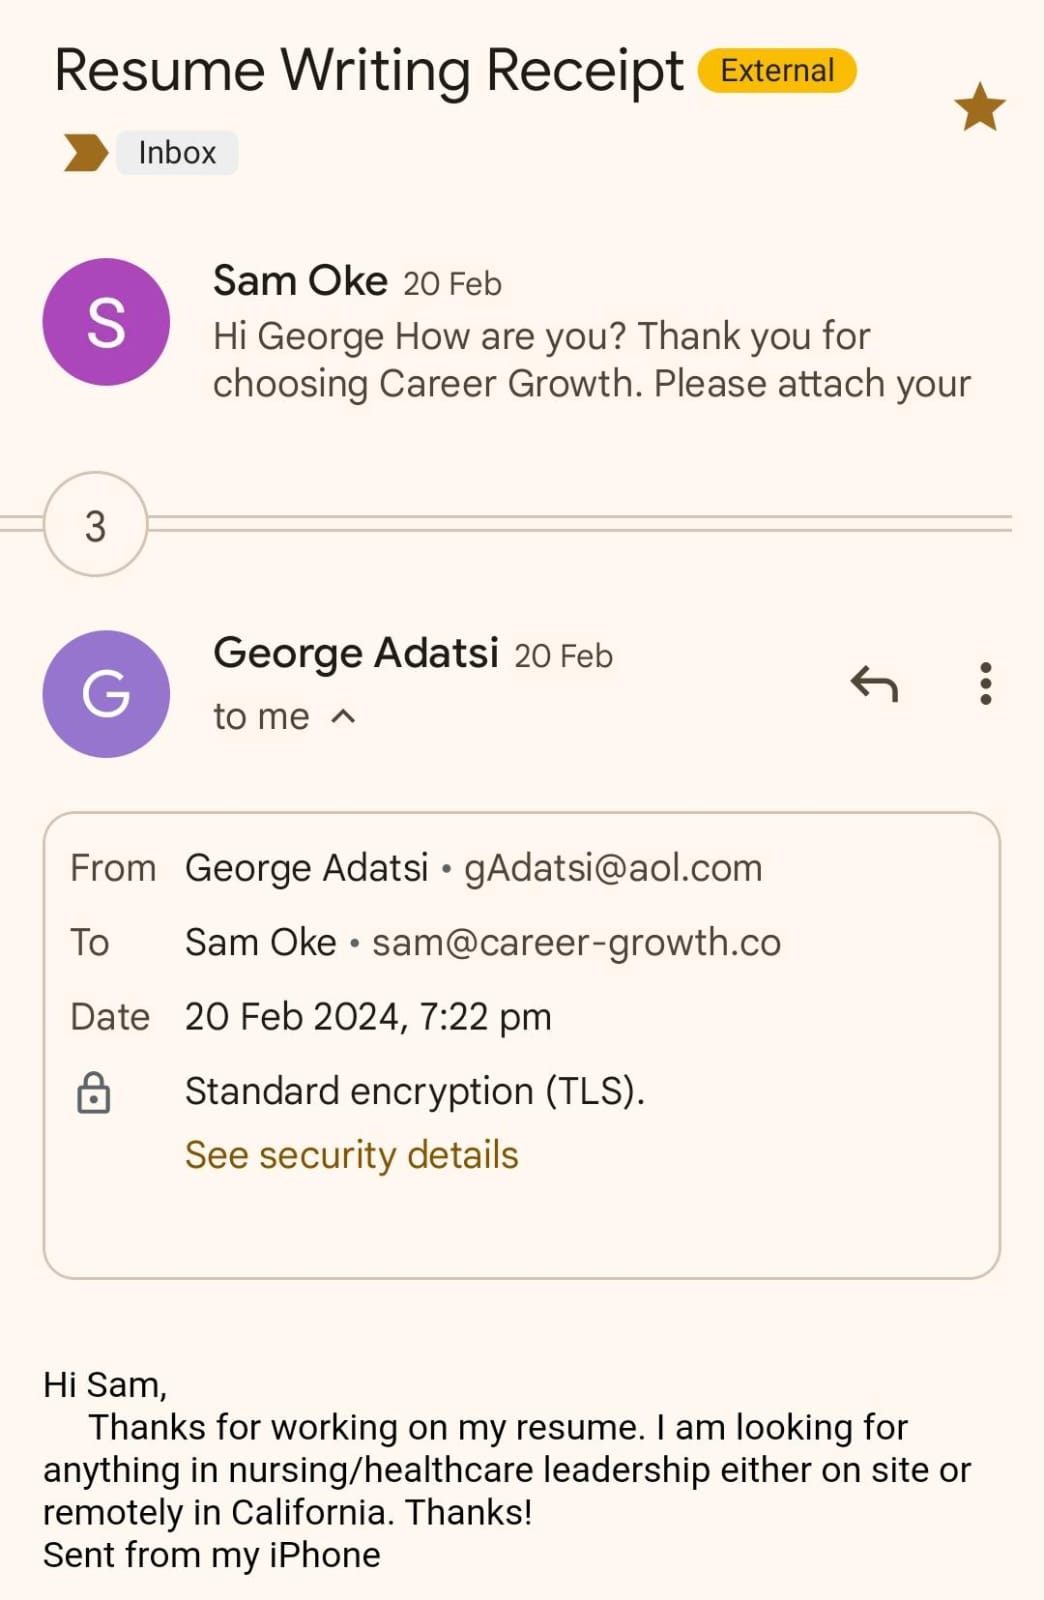Star the Resume Writing Receipt email

click(979, 107)
